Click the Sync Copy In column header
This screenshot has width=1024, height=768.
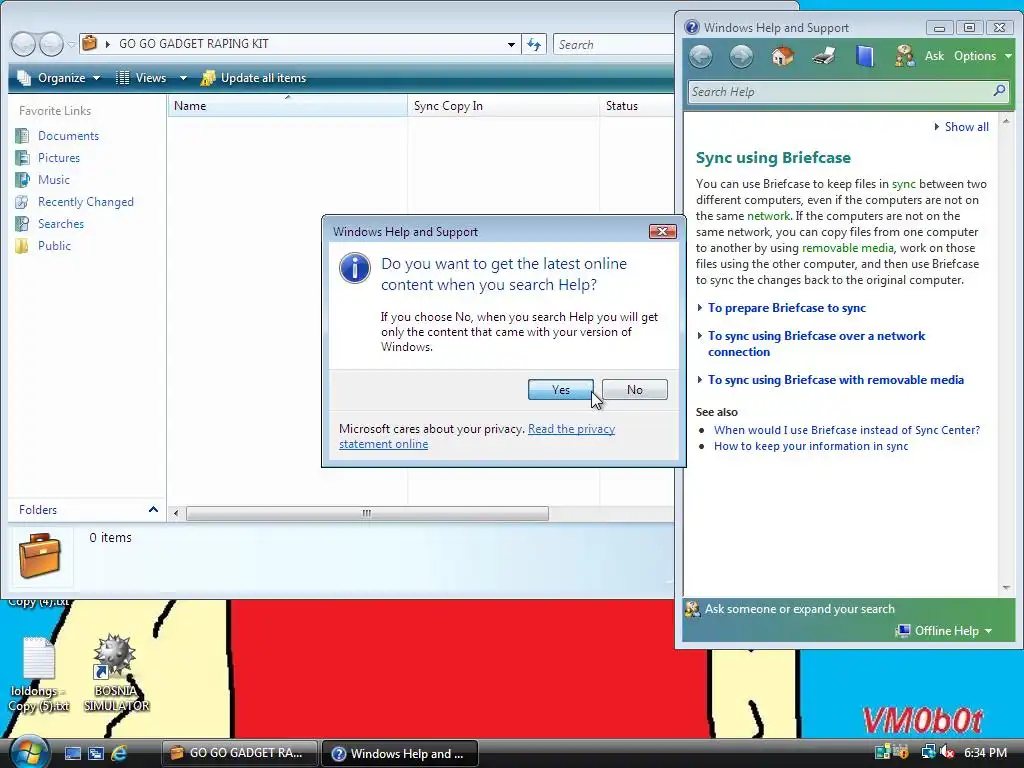coord(503,106)
